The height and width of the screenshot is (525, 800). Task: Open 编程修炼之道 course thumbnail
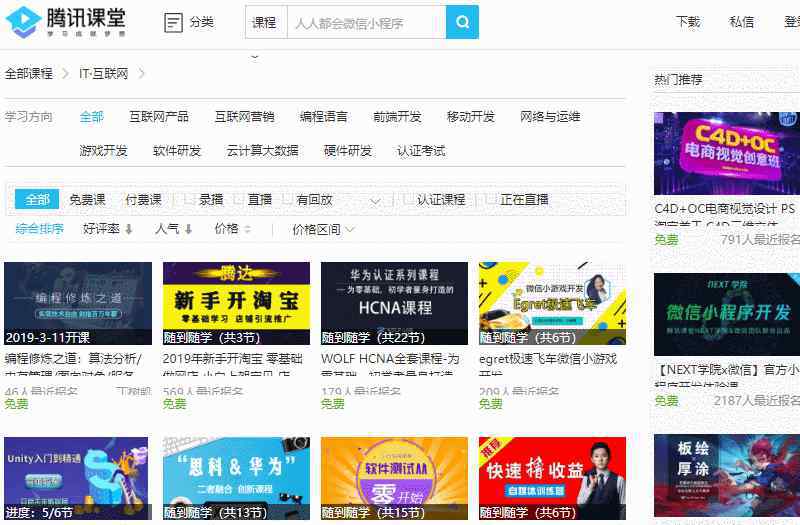tap(78, 304)
